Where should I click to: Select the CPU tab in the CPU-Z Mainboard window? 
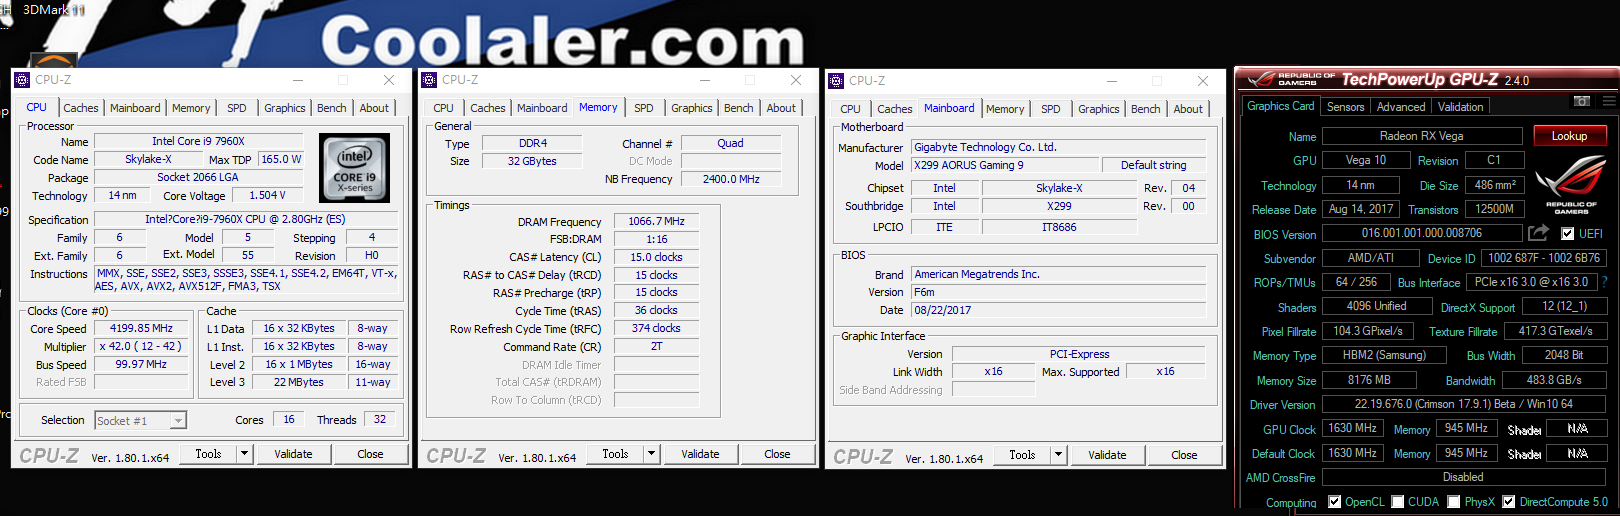coord(850,109)
